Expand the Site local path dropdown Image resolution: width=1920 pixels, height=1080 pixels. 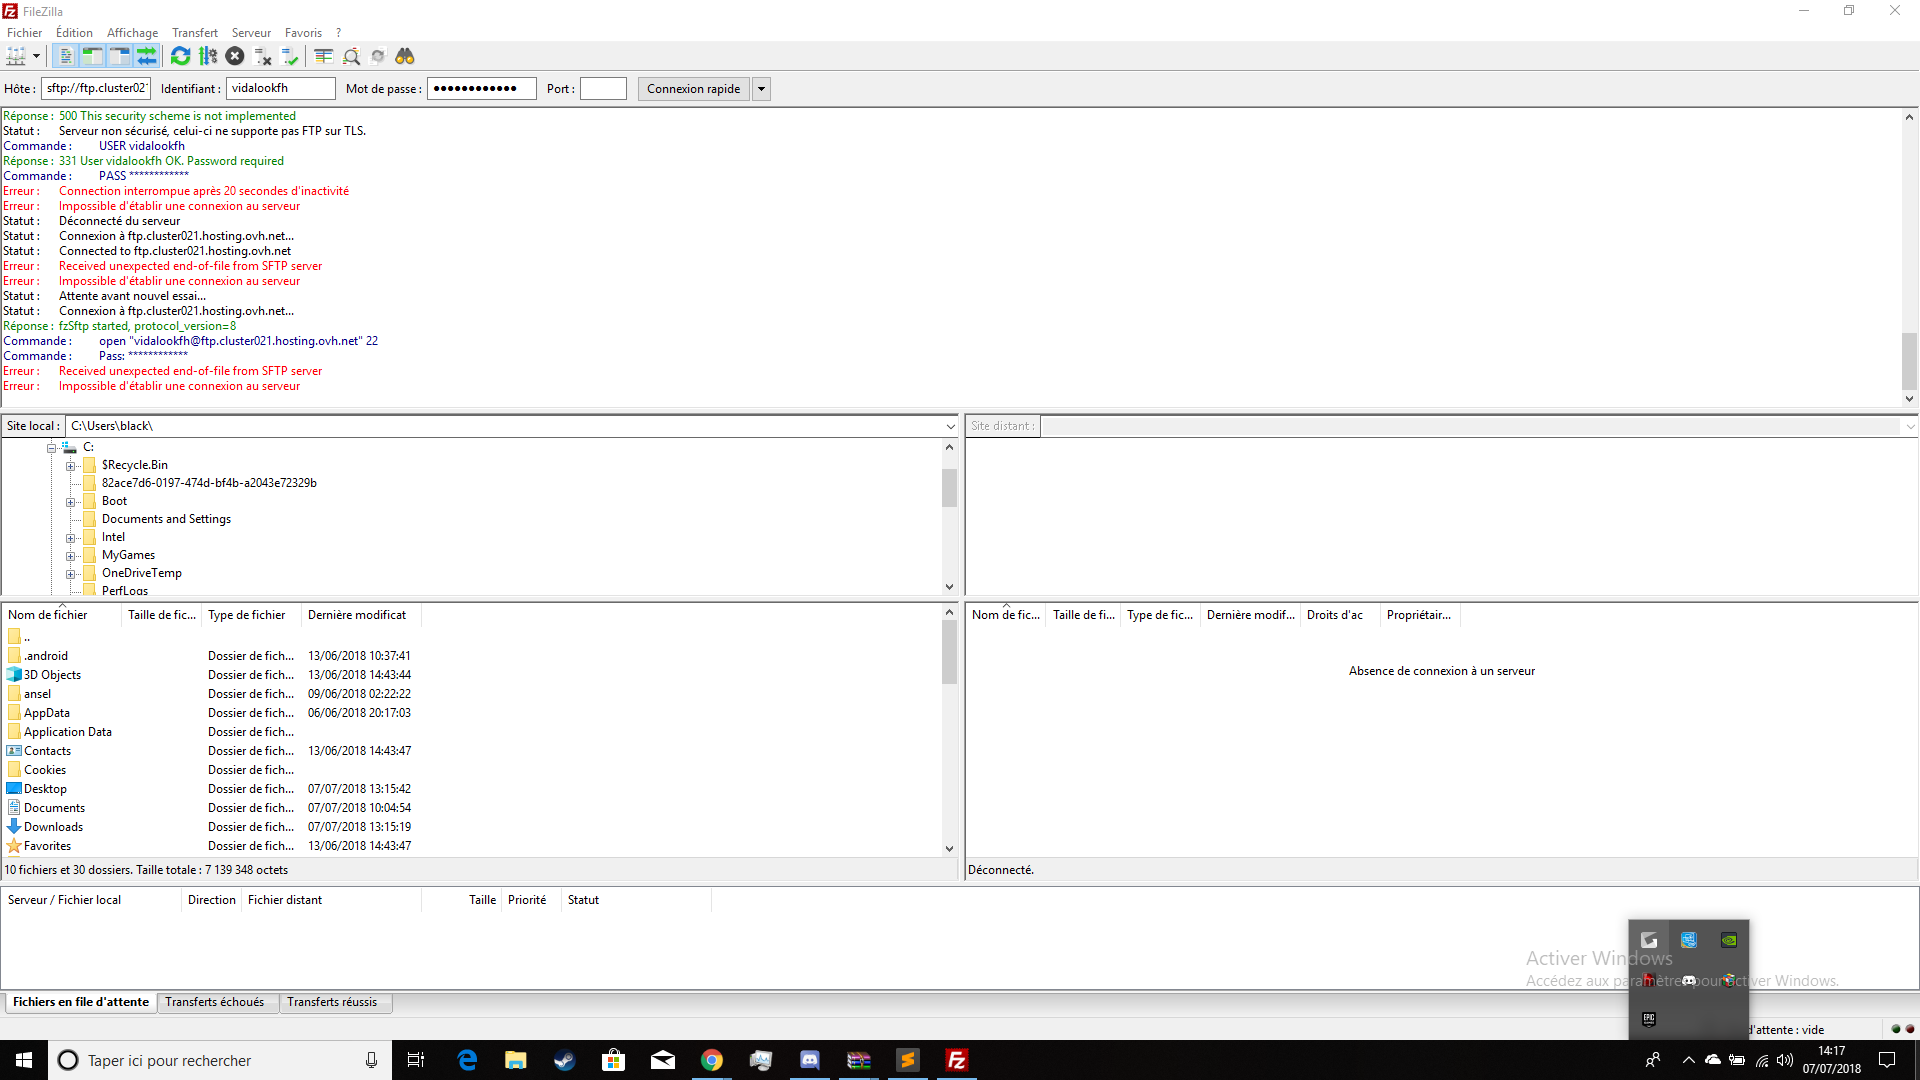point(950,426)
